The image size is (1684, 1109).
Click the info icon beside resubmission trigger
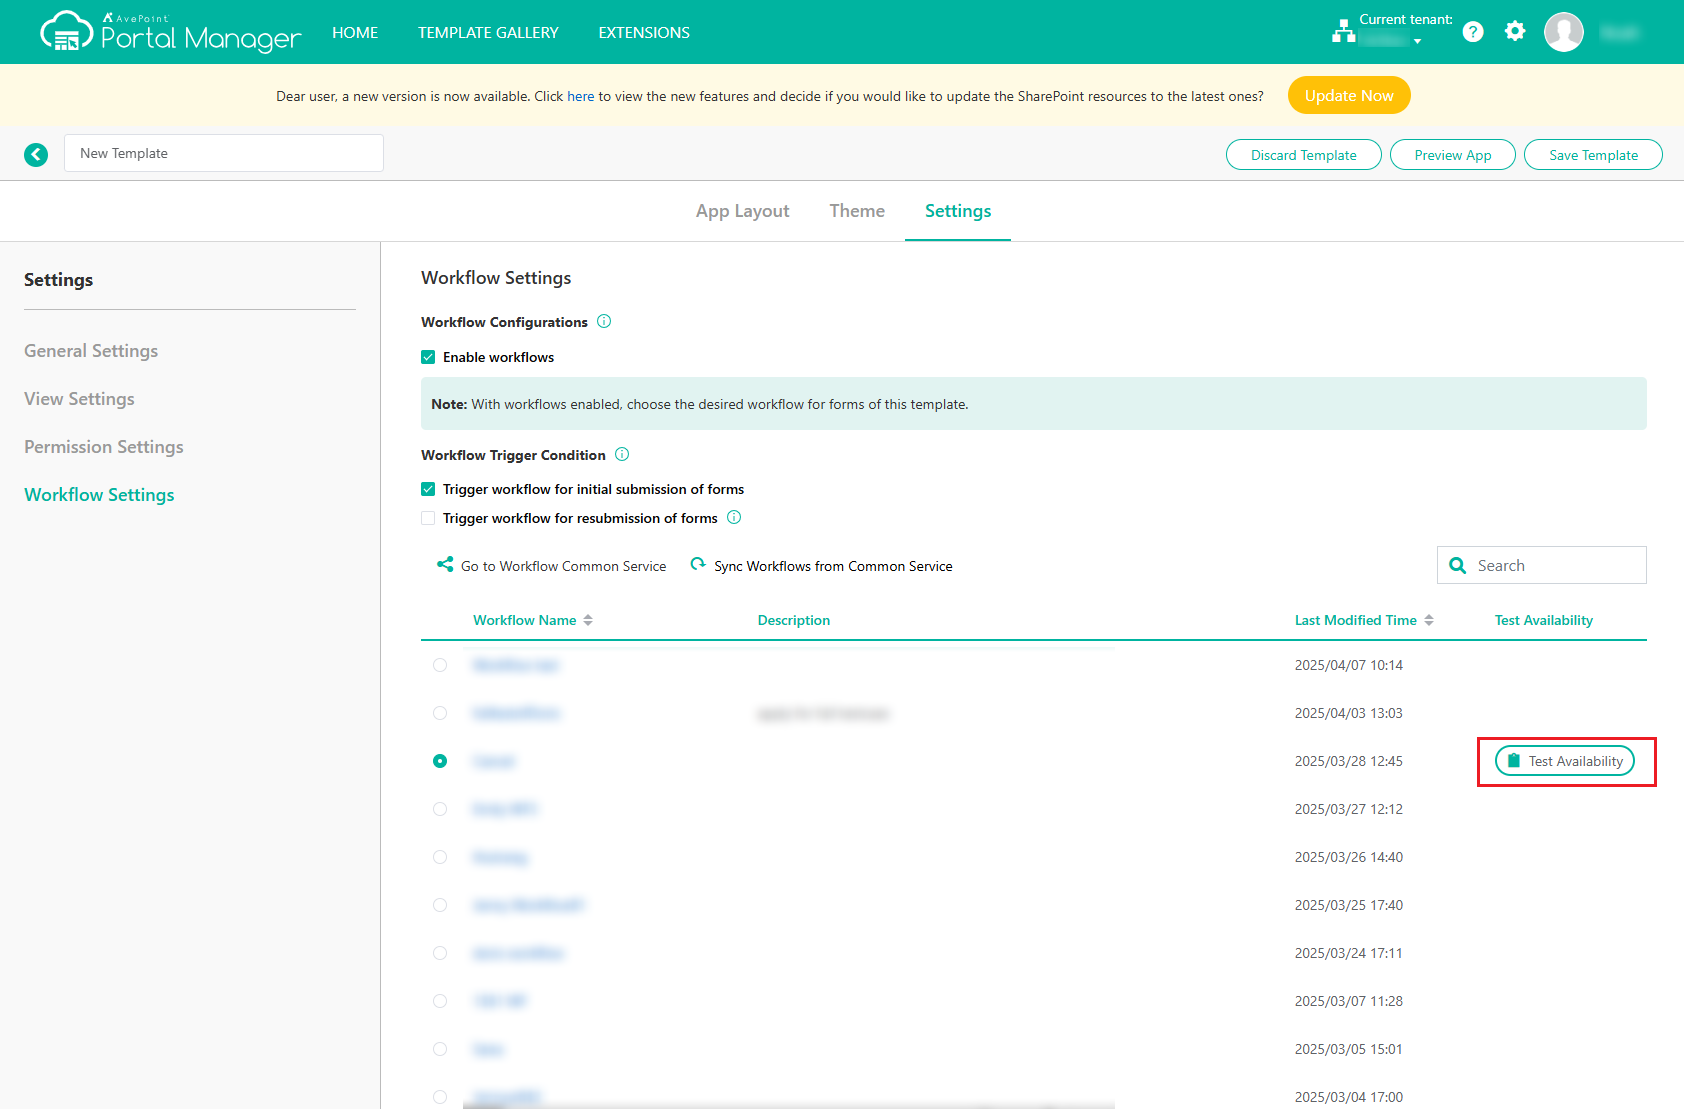tap(734, 518)
